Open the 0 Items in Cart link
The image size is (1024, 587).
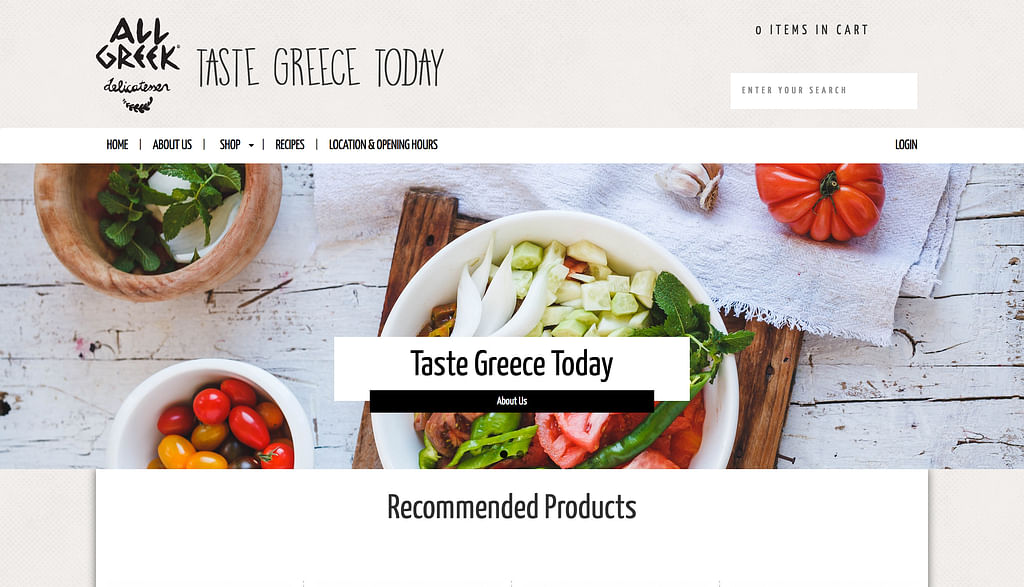pos(812,30)
